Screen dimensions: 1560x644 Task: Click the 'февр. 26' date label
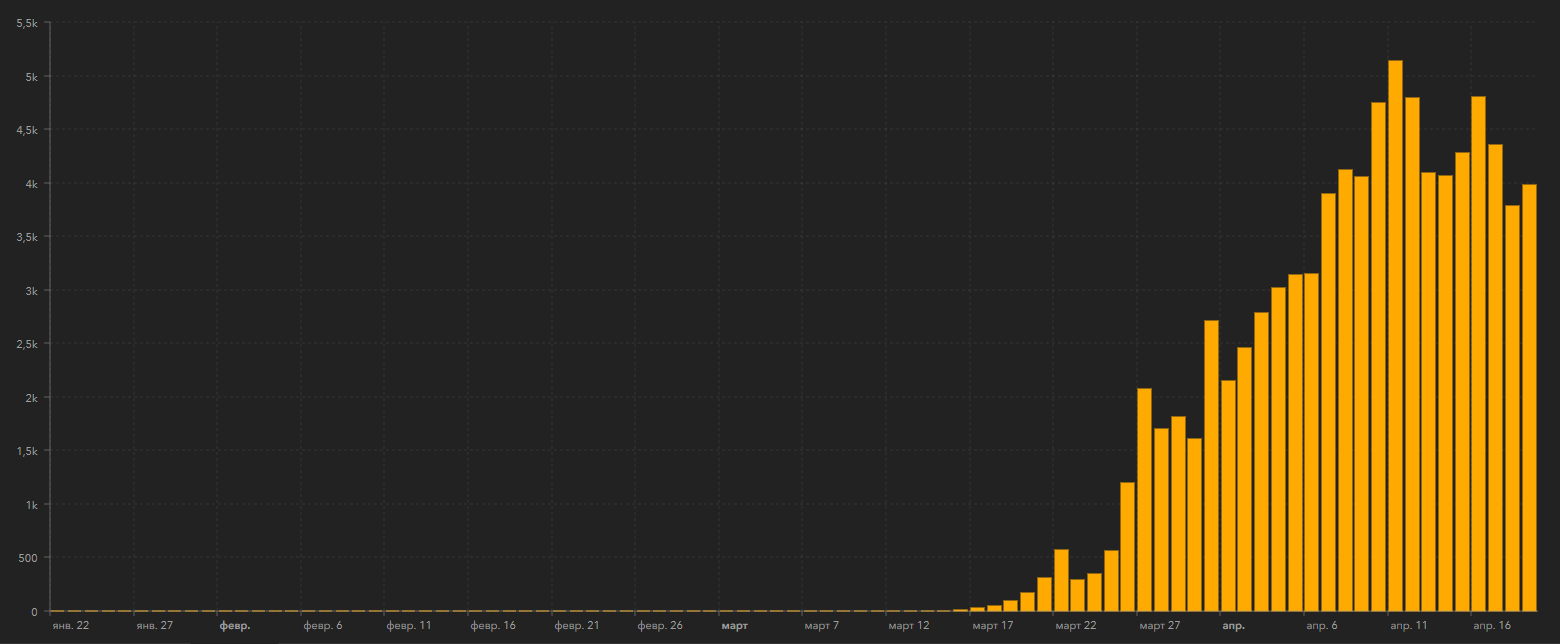pyautogui.click(x=660, y=626)
